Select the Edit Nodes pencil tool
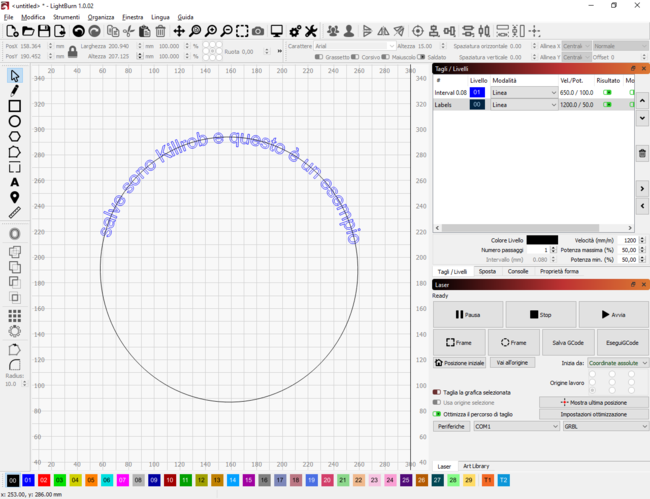Image resolution: width=650 pixels, height=499 pixels. click(15, 90)
